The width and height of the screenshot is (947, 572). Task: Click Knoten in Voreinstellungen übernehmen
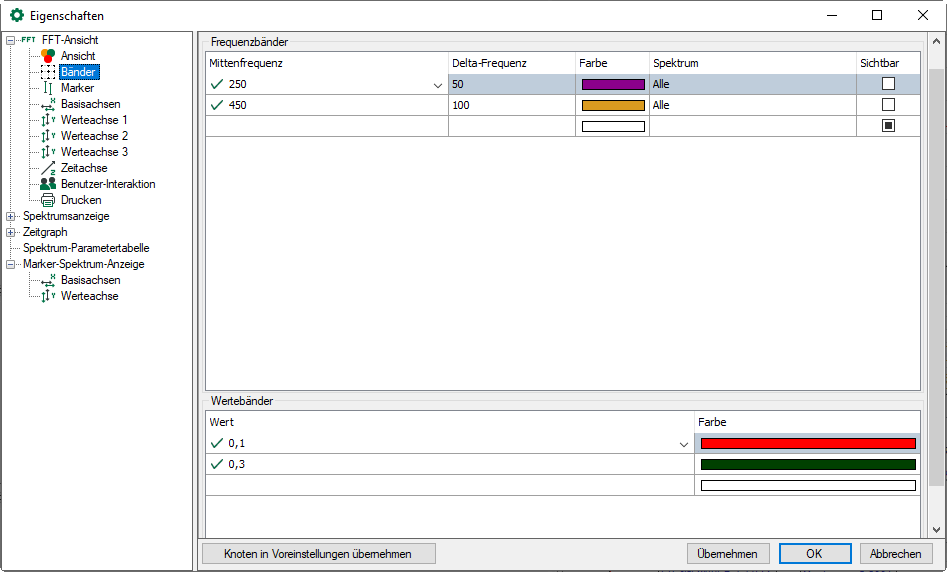(x=318, y=554)
